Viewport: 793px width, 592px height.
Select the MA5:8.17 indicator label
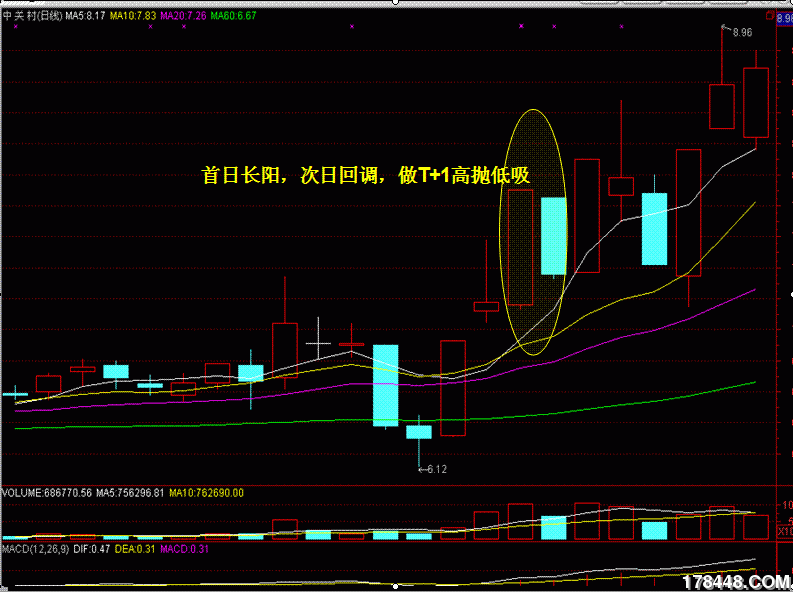86,16
